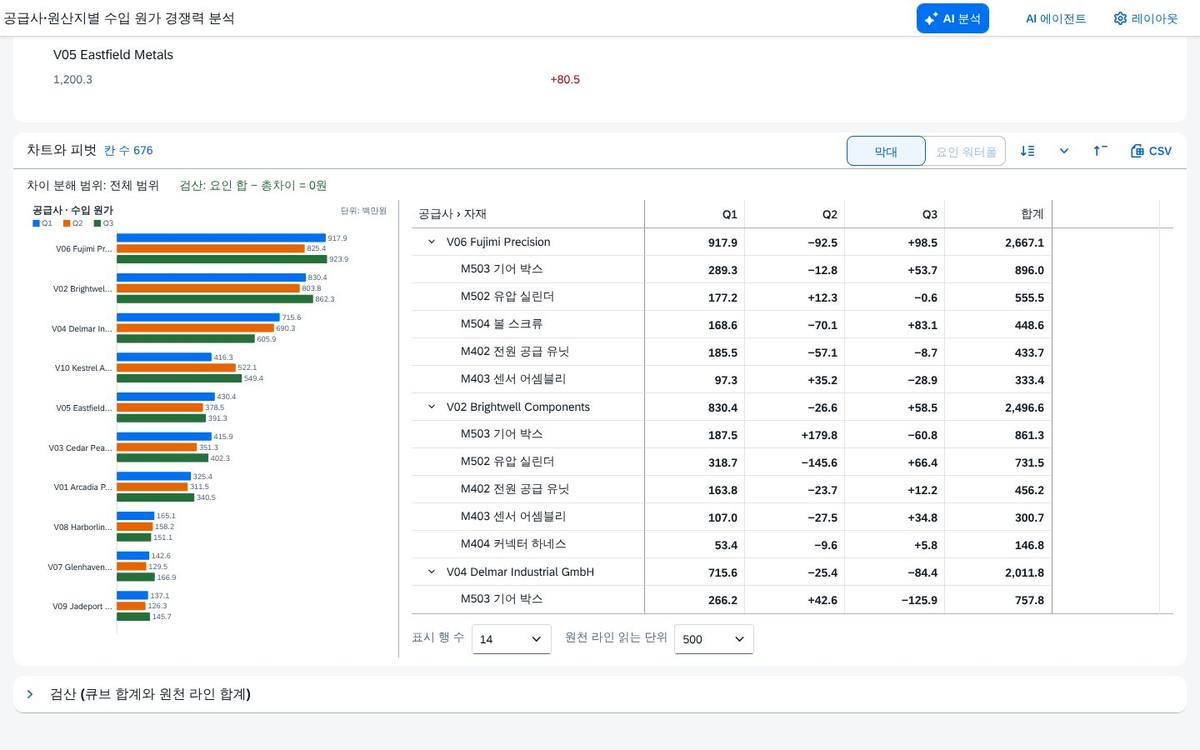Click 검산: 요인 합 − 총차이 text

point(253,185)
